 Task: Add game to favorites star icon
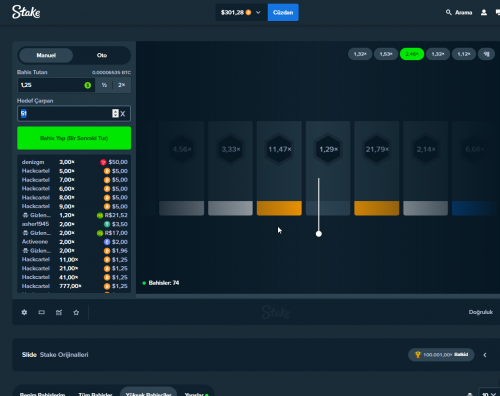(76, 312)
